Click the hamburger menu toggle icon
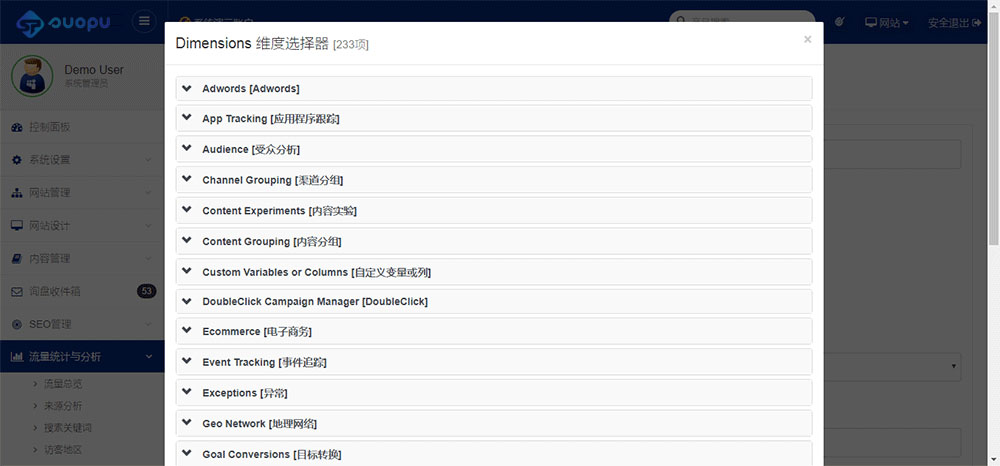1000x466 pixels. click(145, 22)
